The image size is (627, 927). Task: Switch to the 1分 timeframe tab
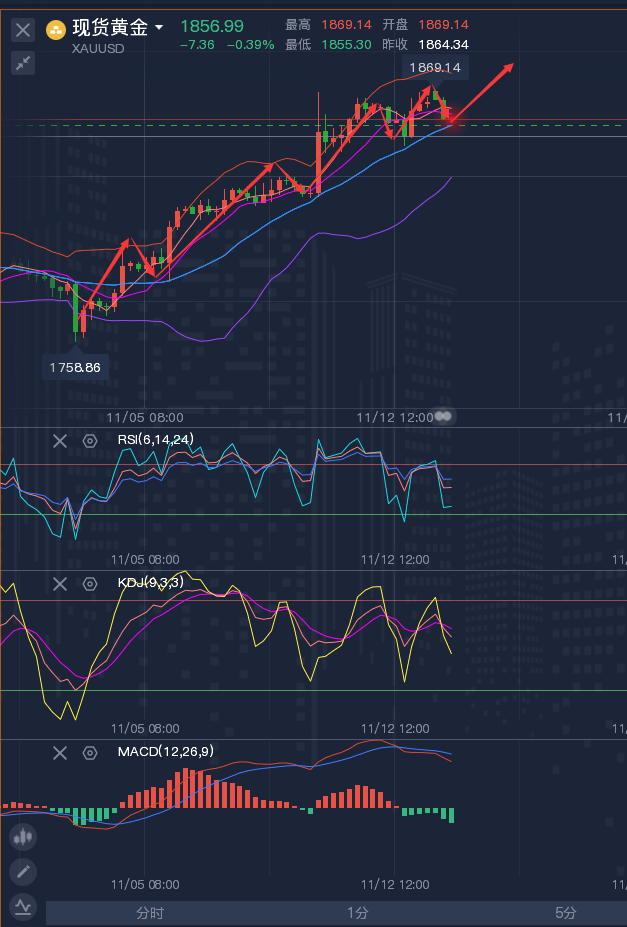point(358,913)
